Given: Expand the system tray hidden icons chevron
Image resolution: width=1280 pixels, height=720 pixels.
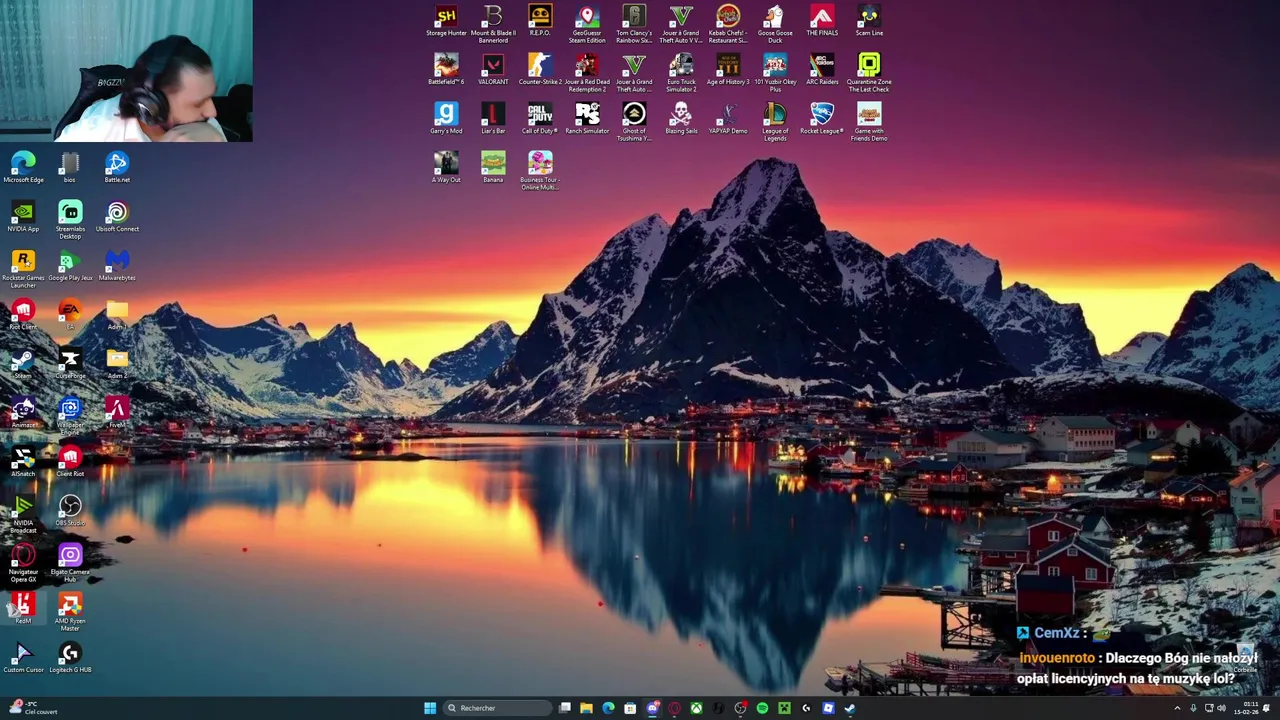Looking at the screenshot, I should coord(1177,708).
